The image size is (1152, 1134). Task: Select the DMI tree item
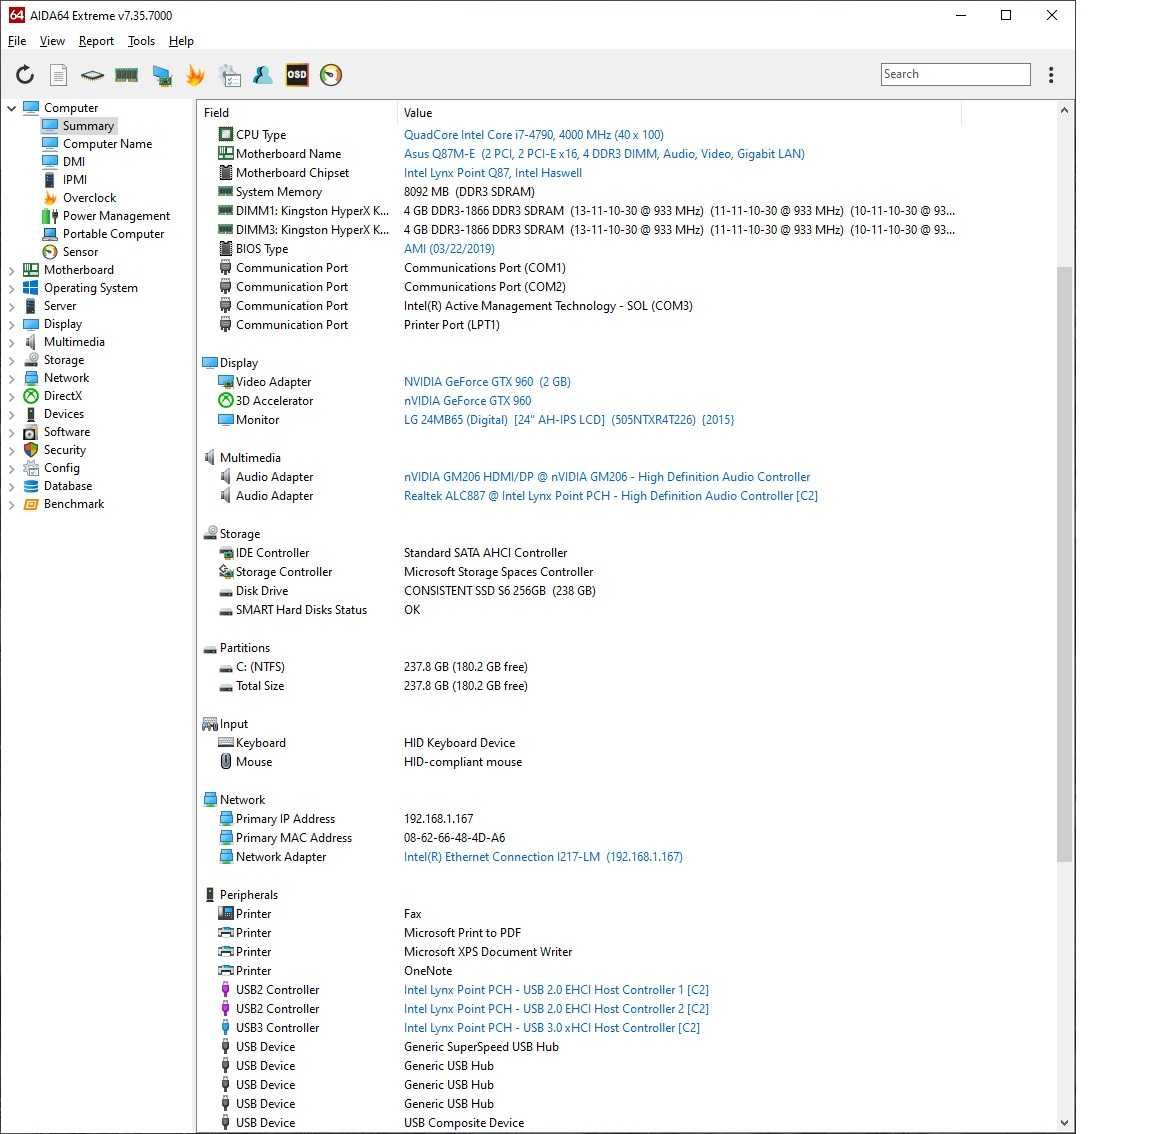point(73,162)
